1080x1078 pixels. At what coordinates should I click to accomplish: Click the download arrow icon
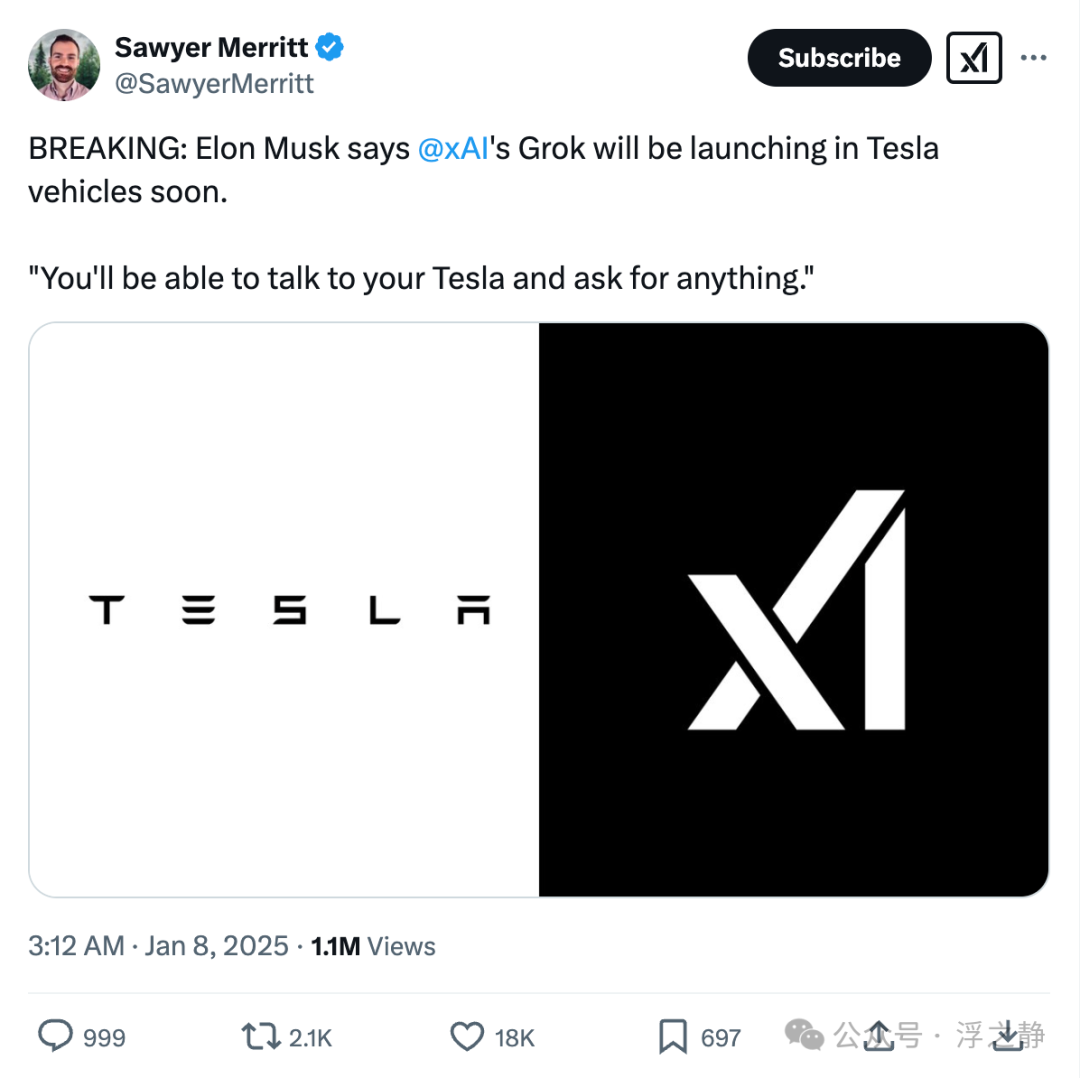[x=1007, y=1035]
